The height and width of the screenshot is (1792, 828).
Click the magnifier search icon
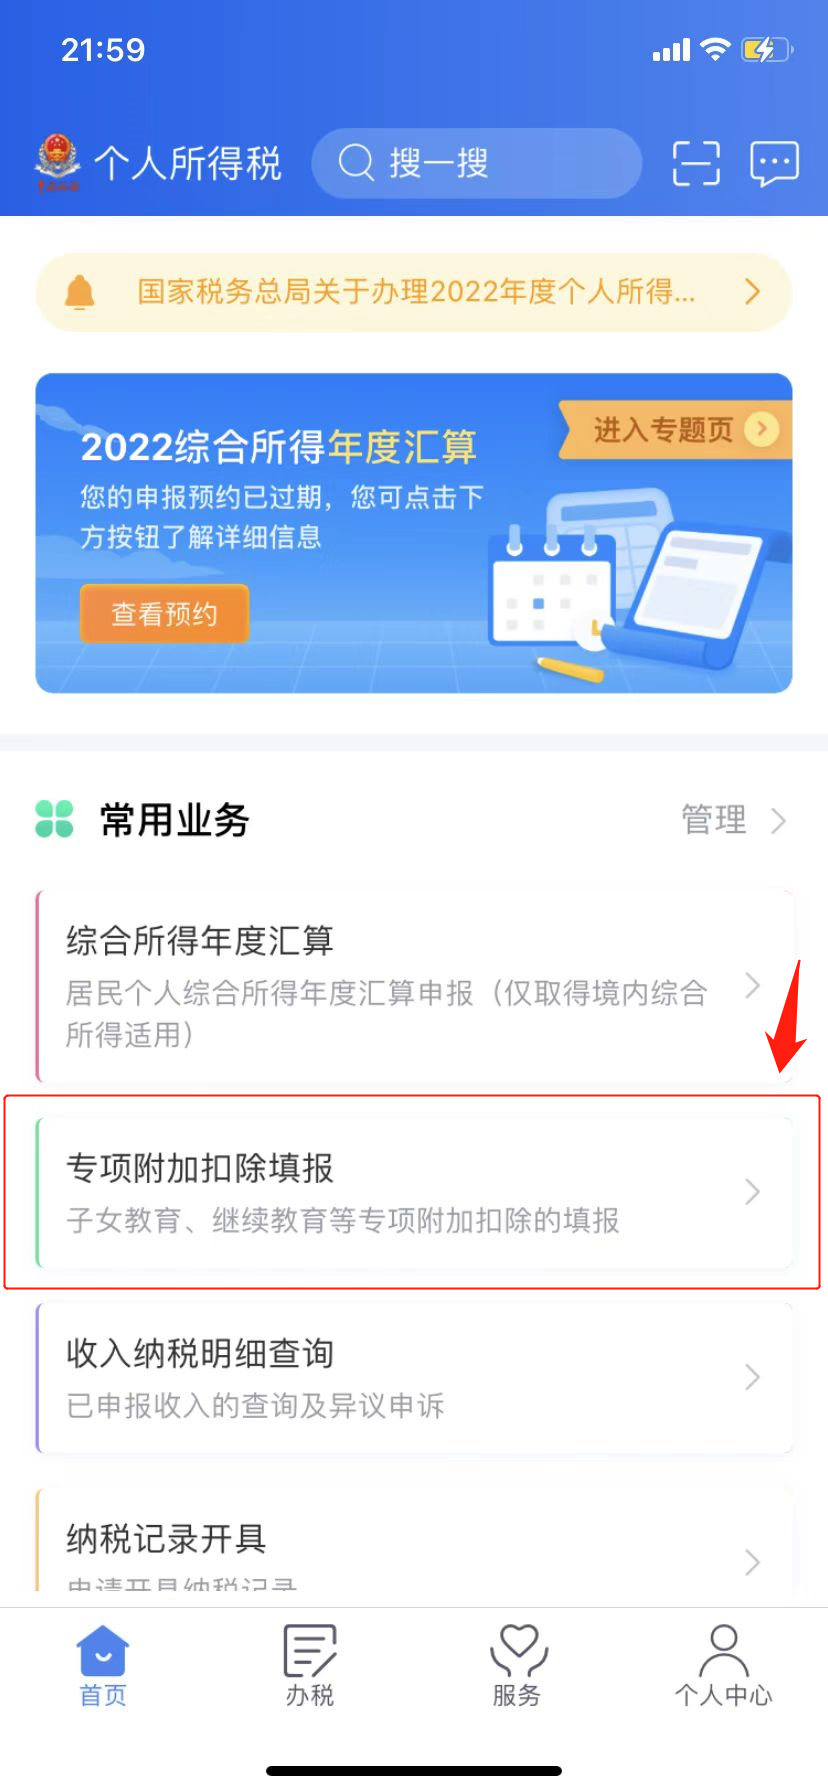[x=356, y=162]
